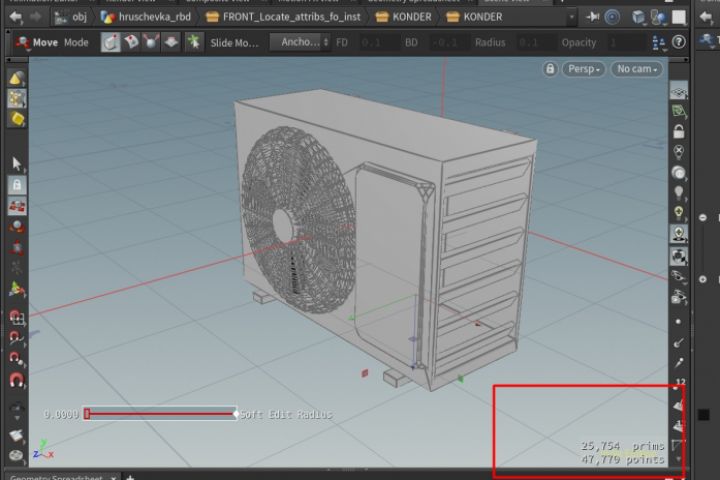Open the No cam camera dropdown
This screenshot has width=720, height=480.
point(637,69)
